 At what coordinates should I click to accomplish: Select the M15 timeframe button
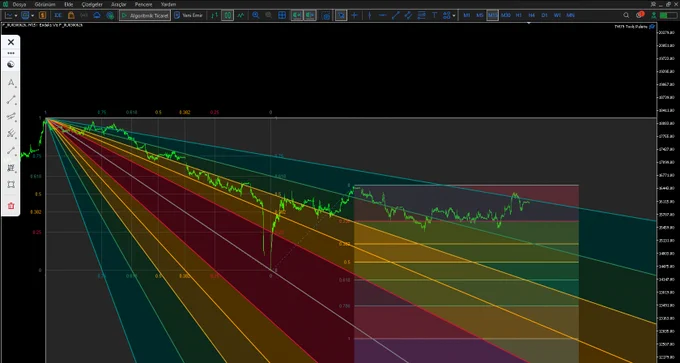click(x=493, y=15)
